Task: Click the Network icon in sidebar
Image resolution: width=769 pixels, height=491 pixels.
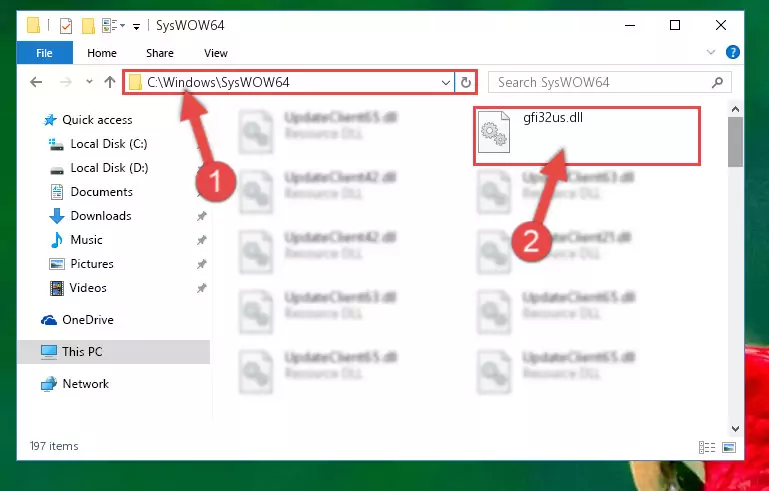Action: point(49,384)
